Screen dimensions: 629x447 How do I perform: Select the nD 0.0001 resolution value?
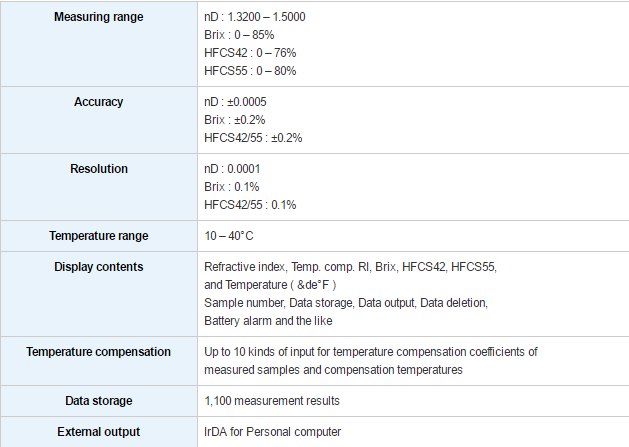232,169
